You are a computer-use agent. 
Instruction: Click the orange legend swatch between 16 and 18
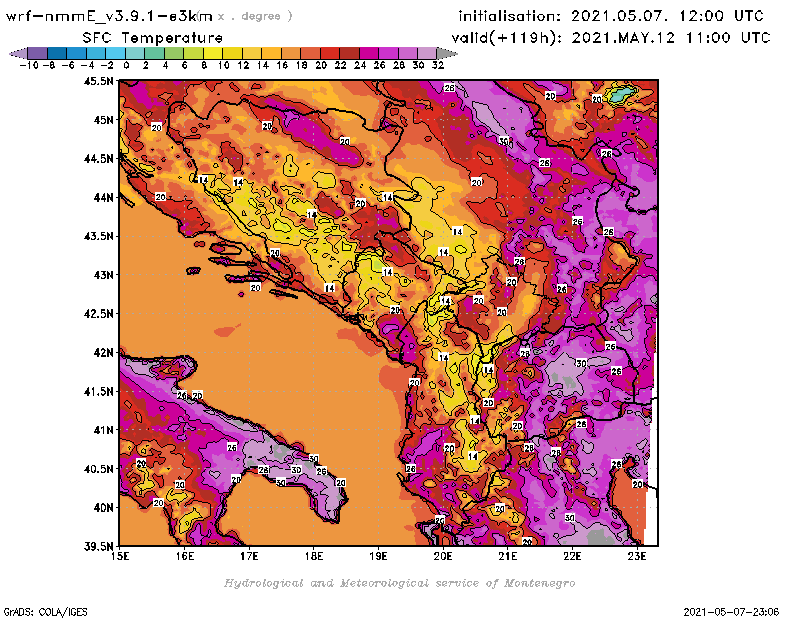[x=290, y=53]
